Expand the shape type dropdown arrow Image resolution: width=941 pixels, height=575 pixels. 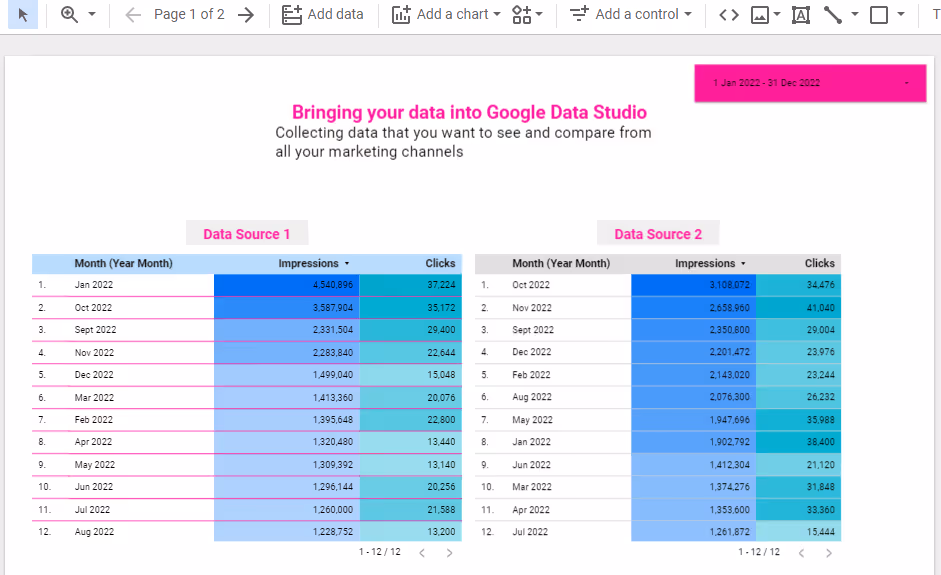[901, 14]
